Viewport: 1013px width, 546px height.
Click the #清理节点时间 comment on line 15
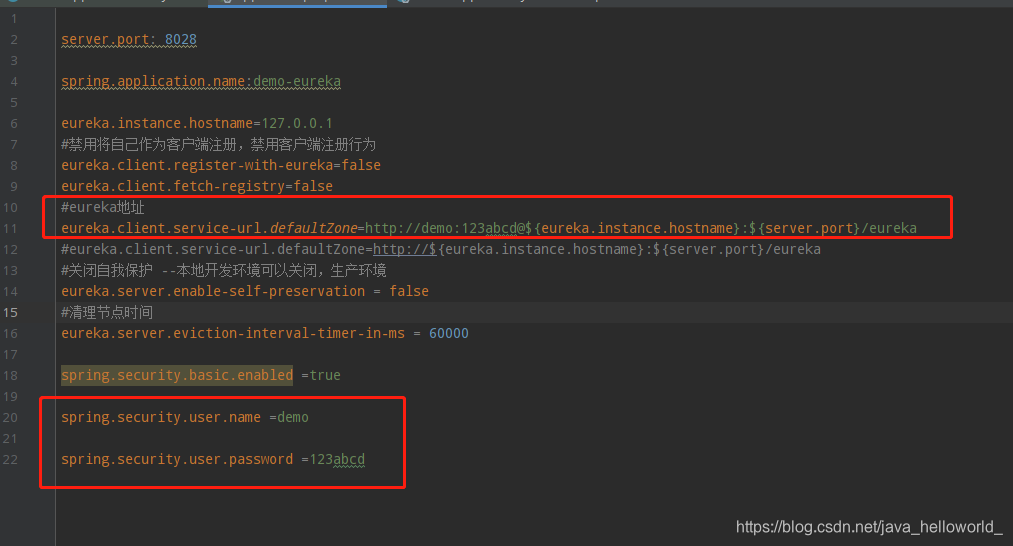click(x=107, y=312)
